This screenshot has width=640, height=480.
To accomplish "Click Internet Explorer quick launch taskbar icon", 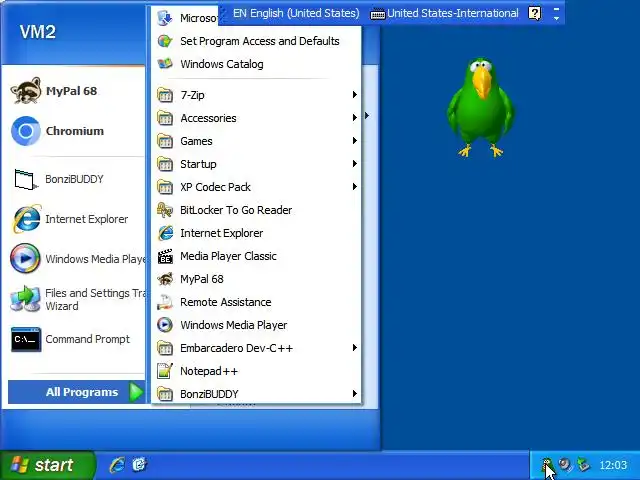I will [x=117, y=465].
